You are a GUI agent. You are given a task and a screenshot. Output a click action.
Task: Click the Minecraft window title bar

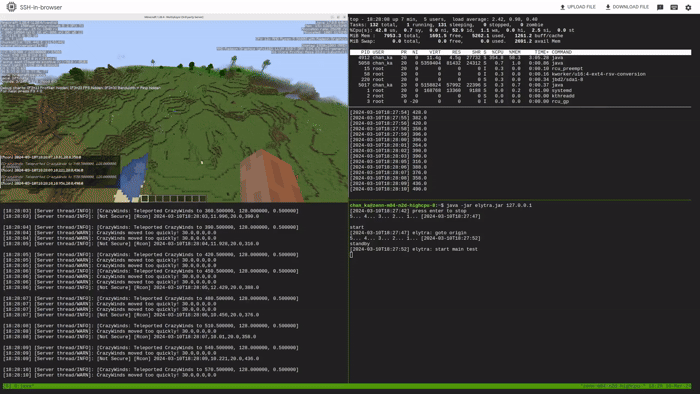coord(174,17)
